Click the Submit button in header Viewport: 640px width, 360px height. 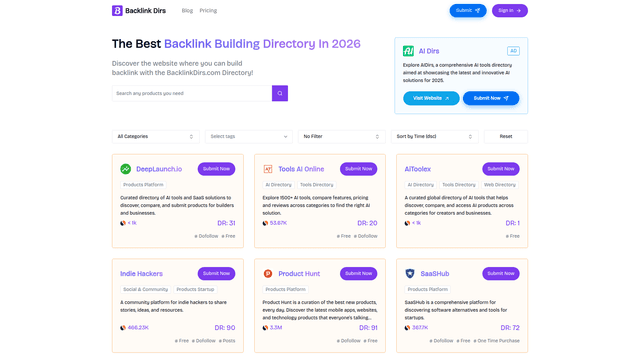(x=468, y=11)
